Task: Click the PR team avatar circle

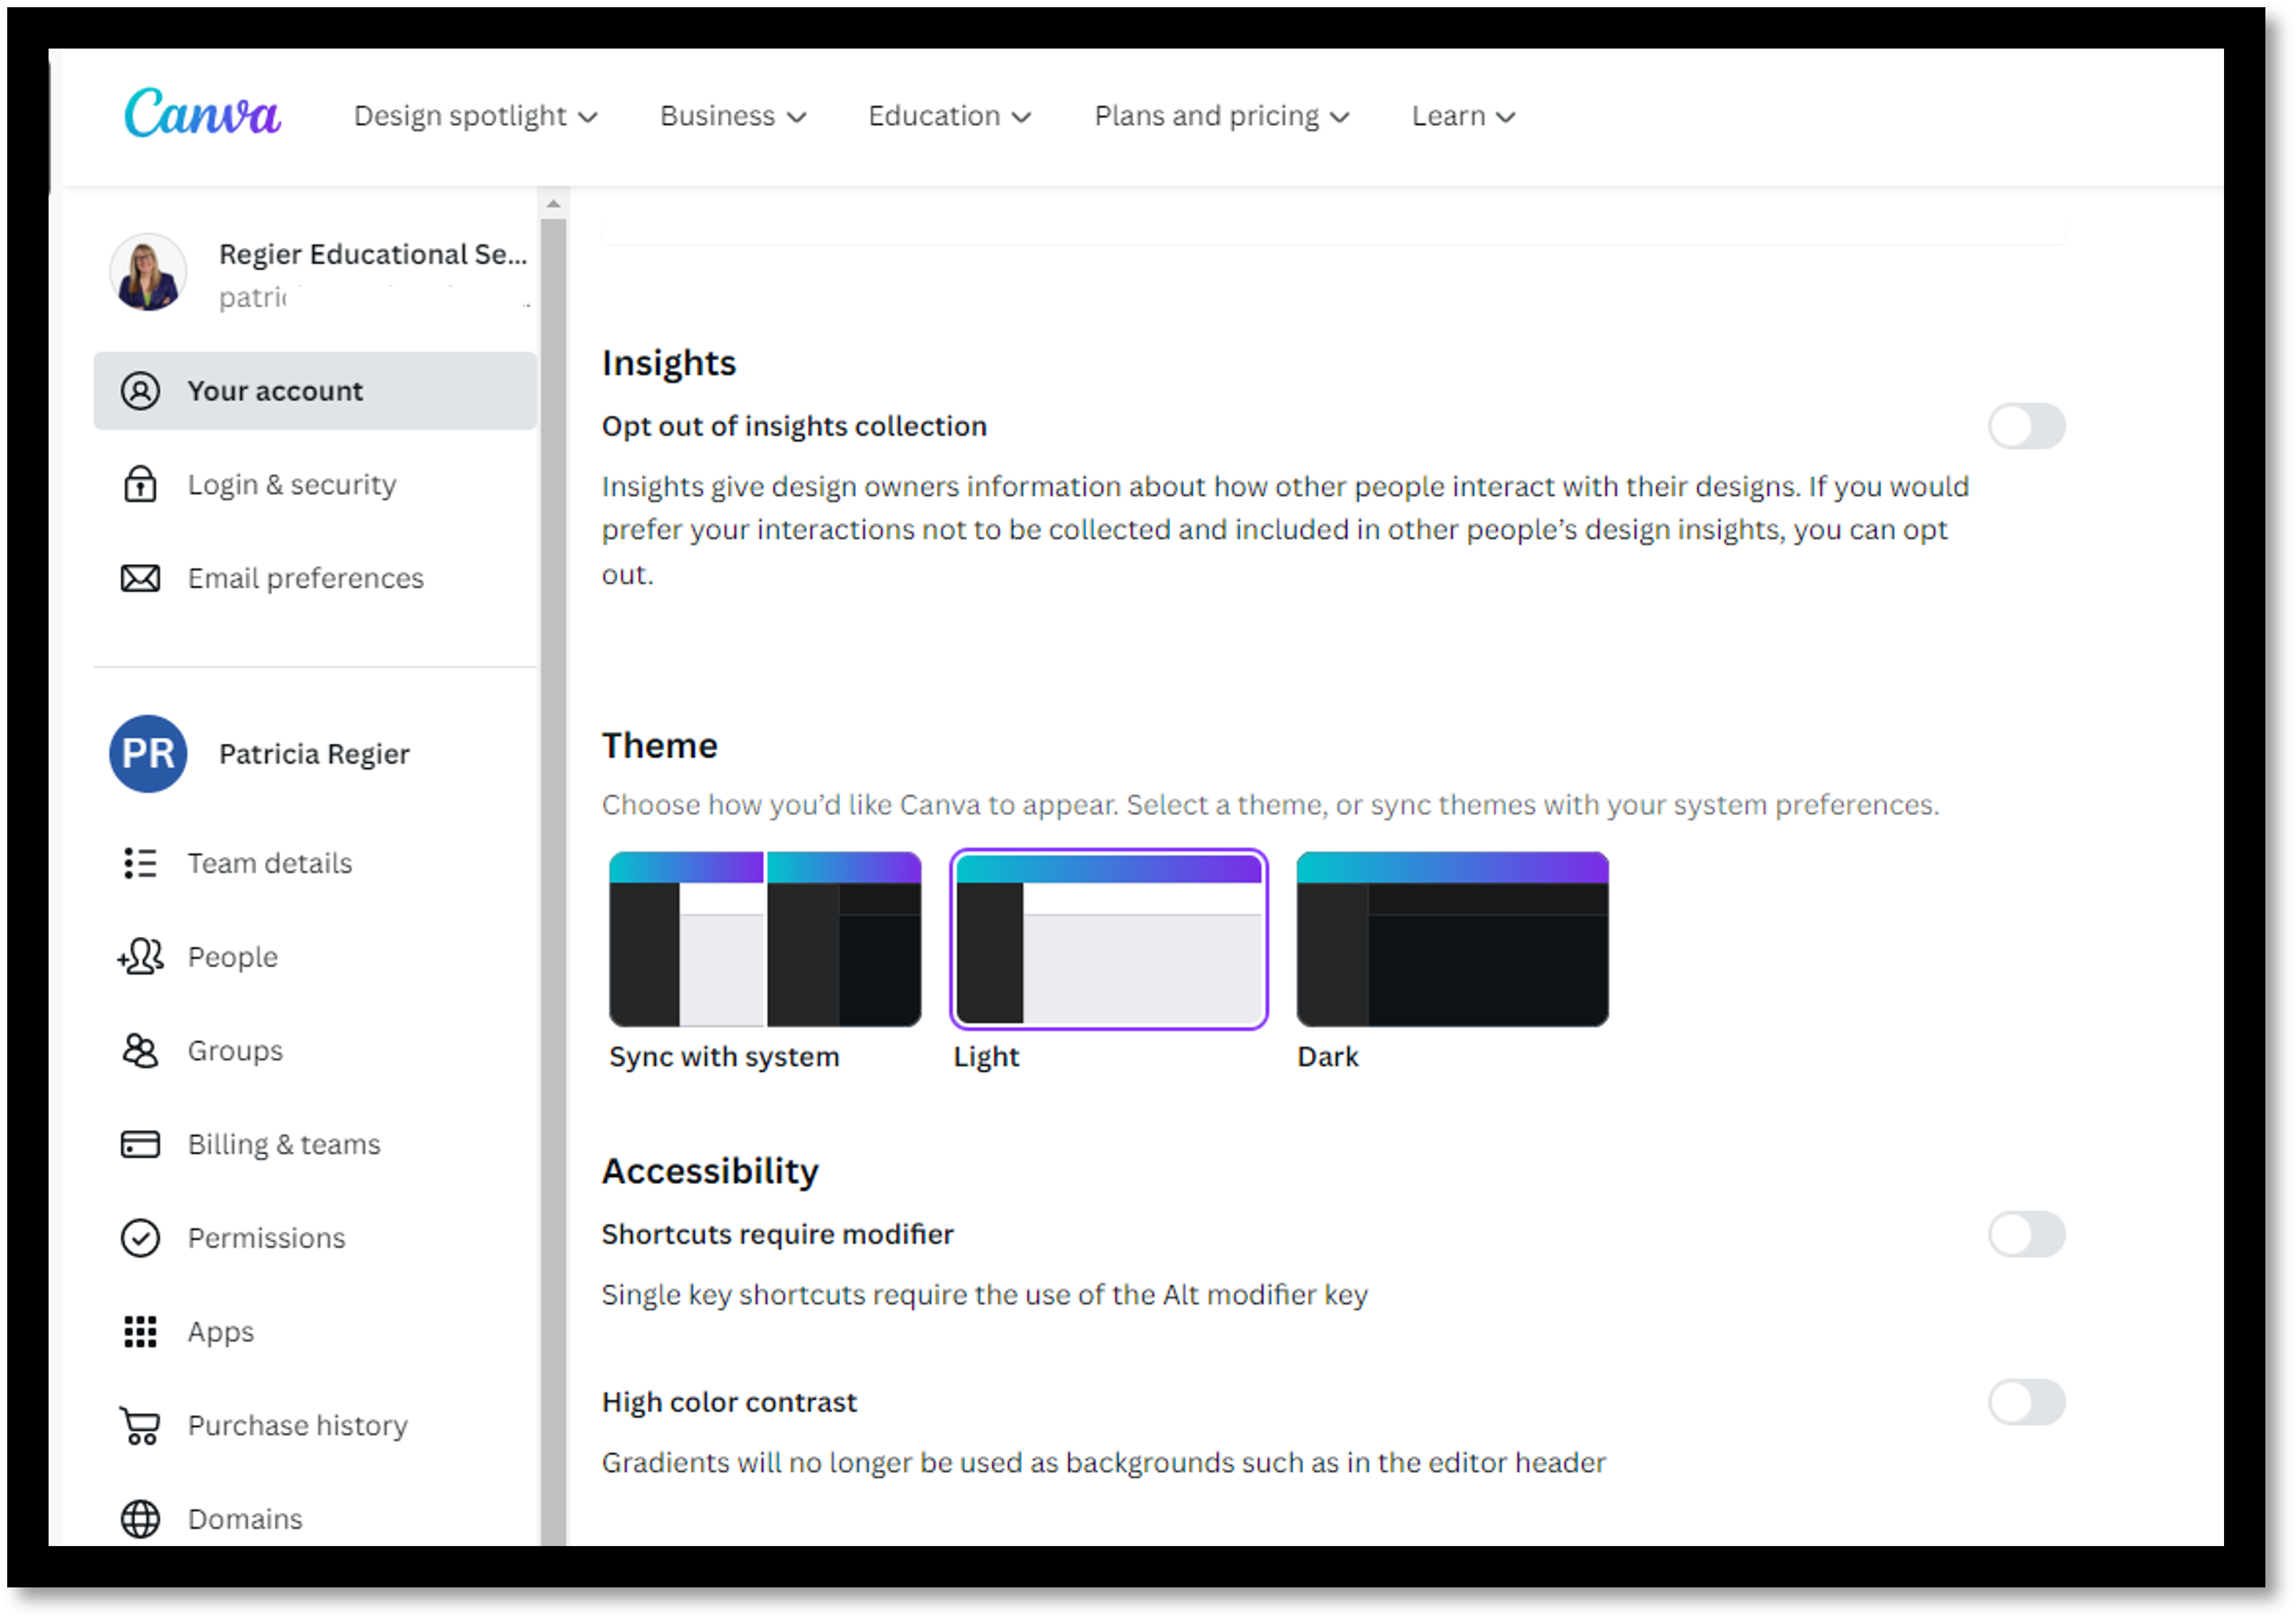Action: (148, 754)
